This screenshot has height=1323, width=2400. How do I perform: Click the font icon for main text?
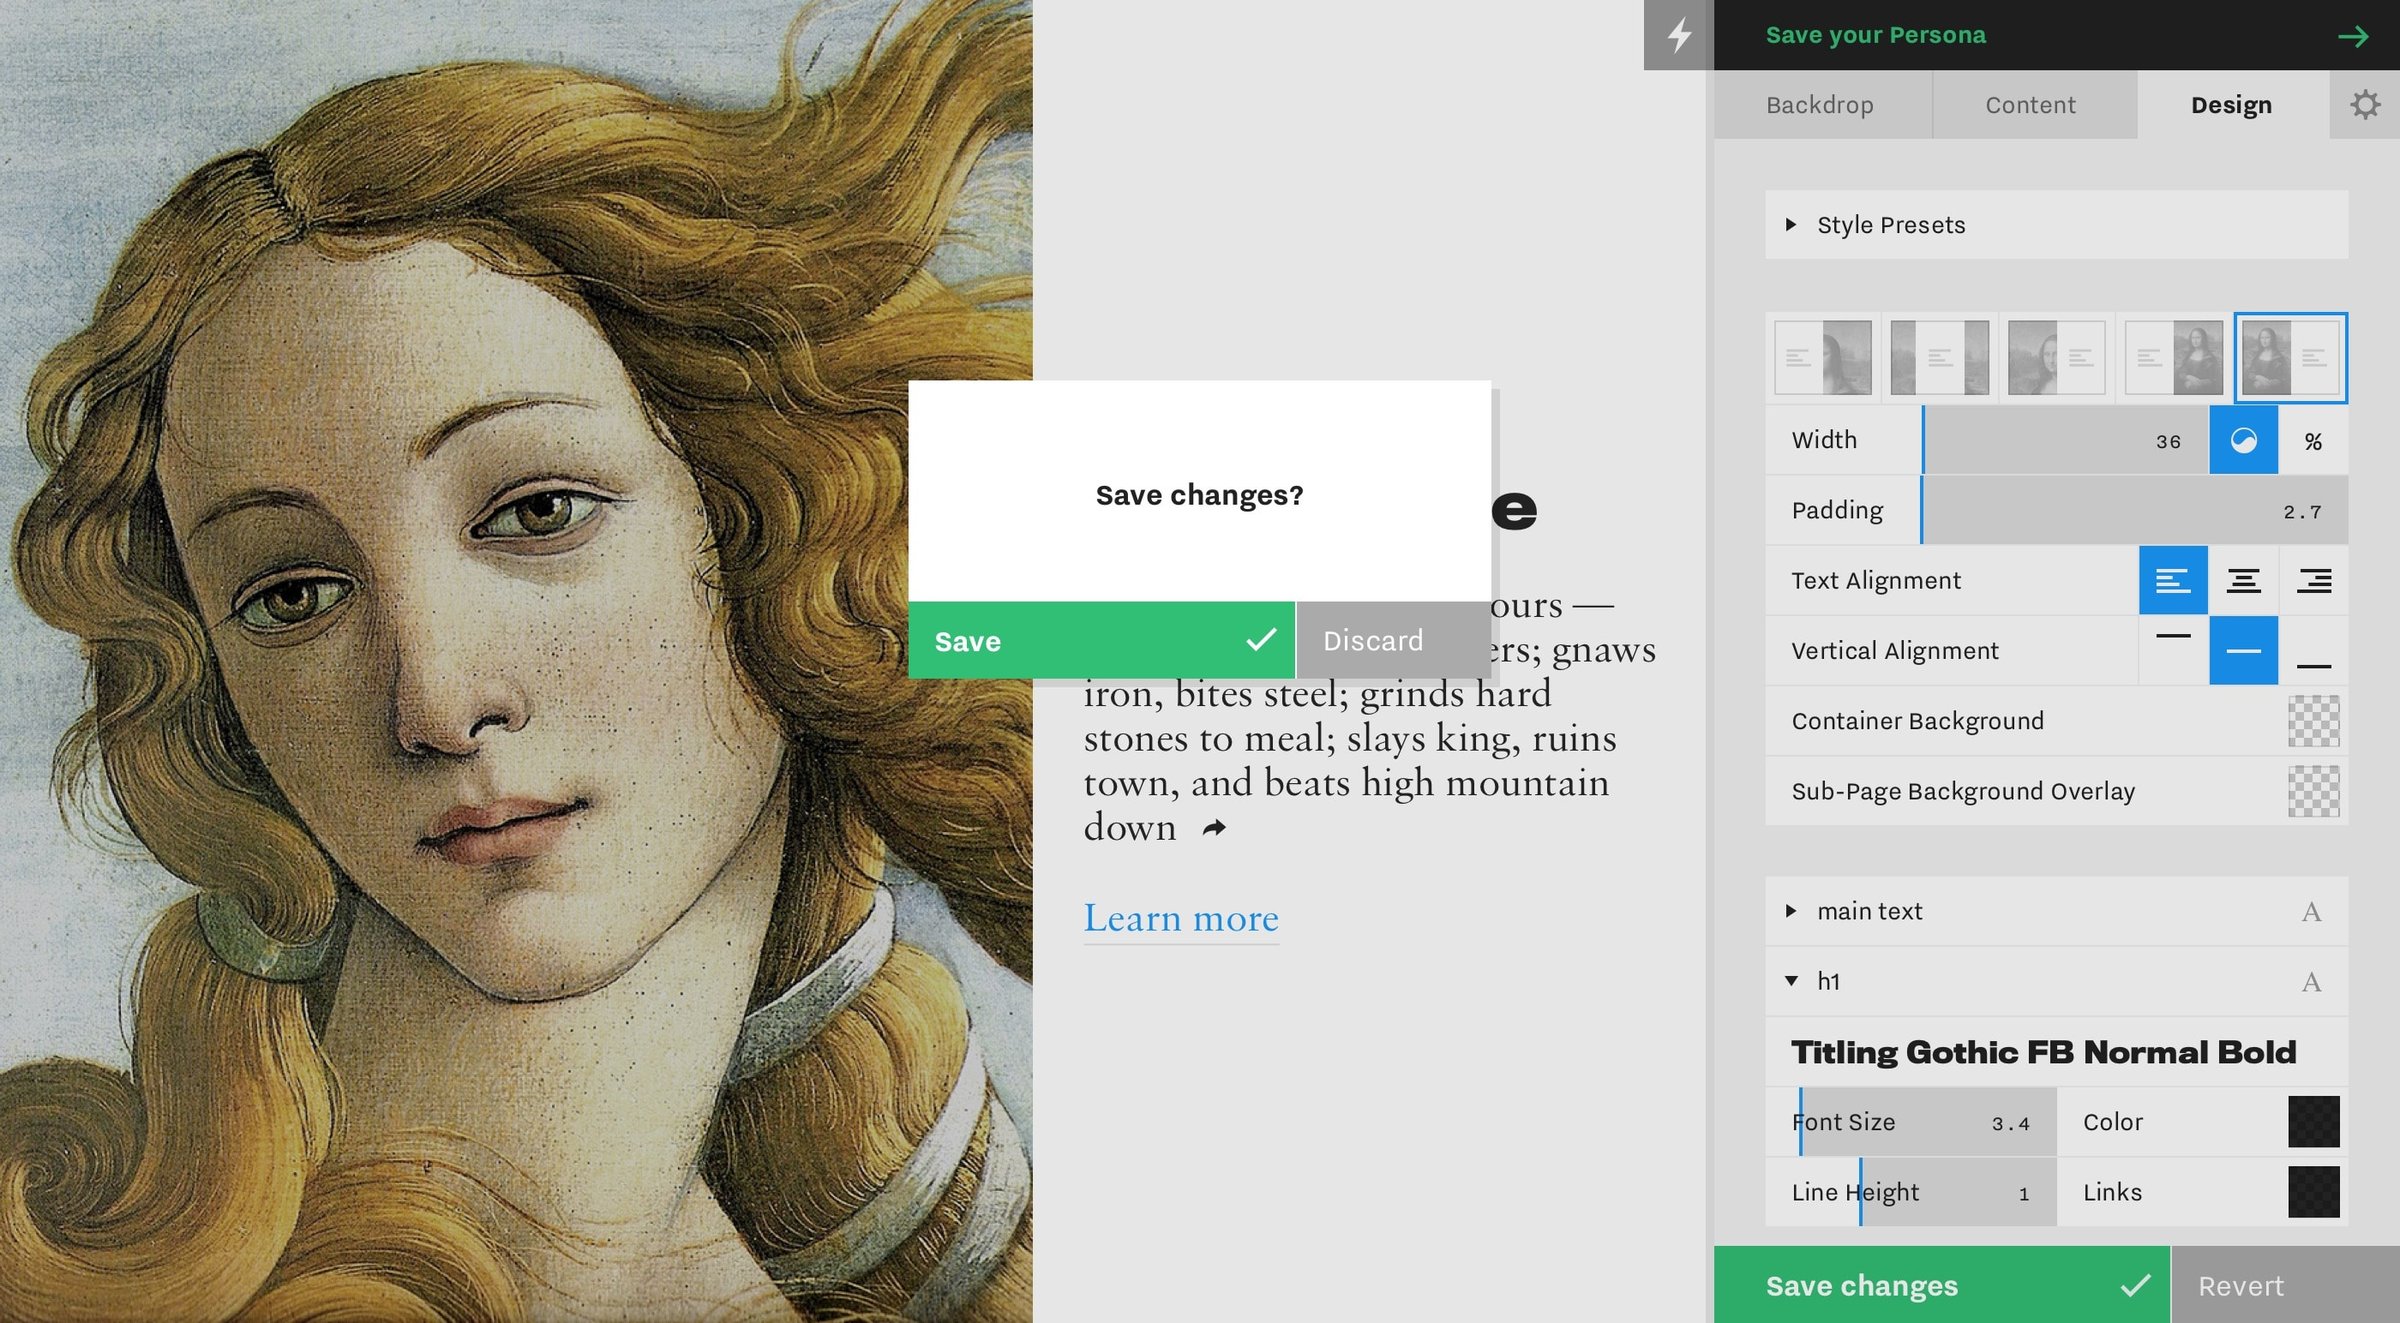(x=2311, y=912)
